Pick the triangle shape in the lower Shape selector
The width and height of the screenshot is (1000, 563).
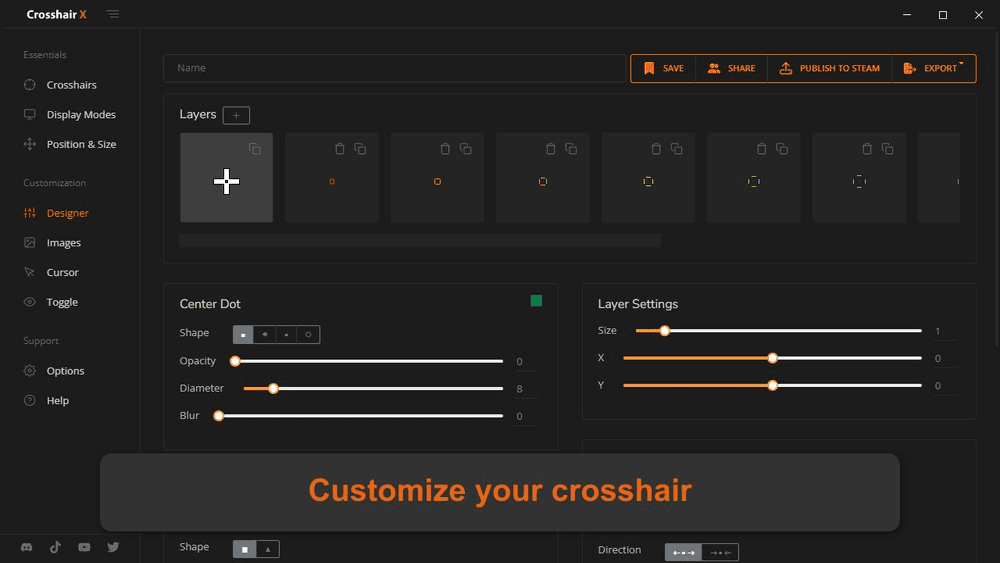267,549
